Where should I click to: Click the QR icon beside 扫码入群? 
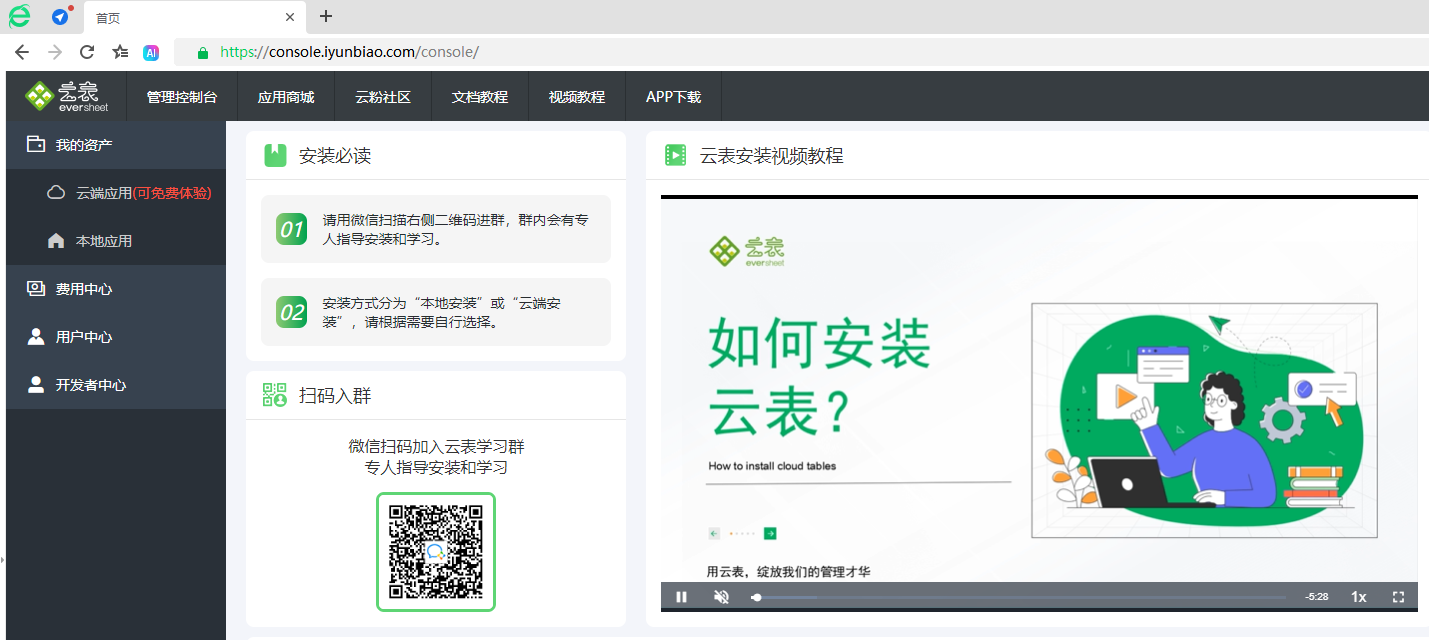pyautogui.click(x=275, y=395)
